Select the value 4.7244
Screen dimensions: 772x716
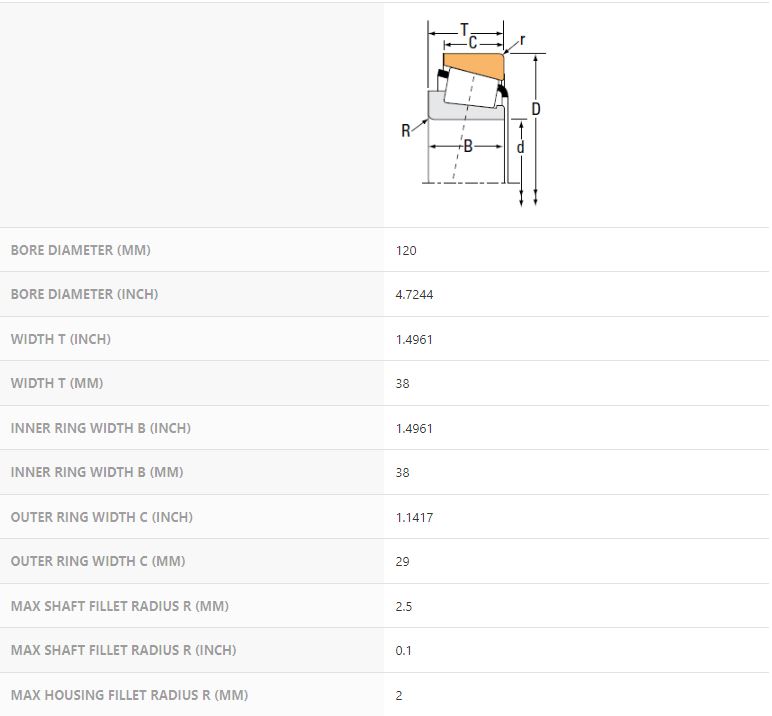414,295
